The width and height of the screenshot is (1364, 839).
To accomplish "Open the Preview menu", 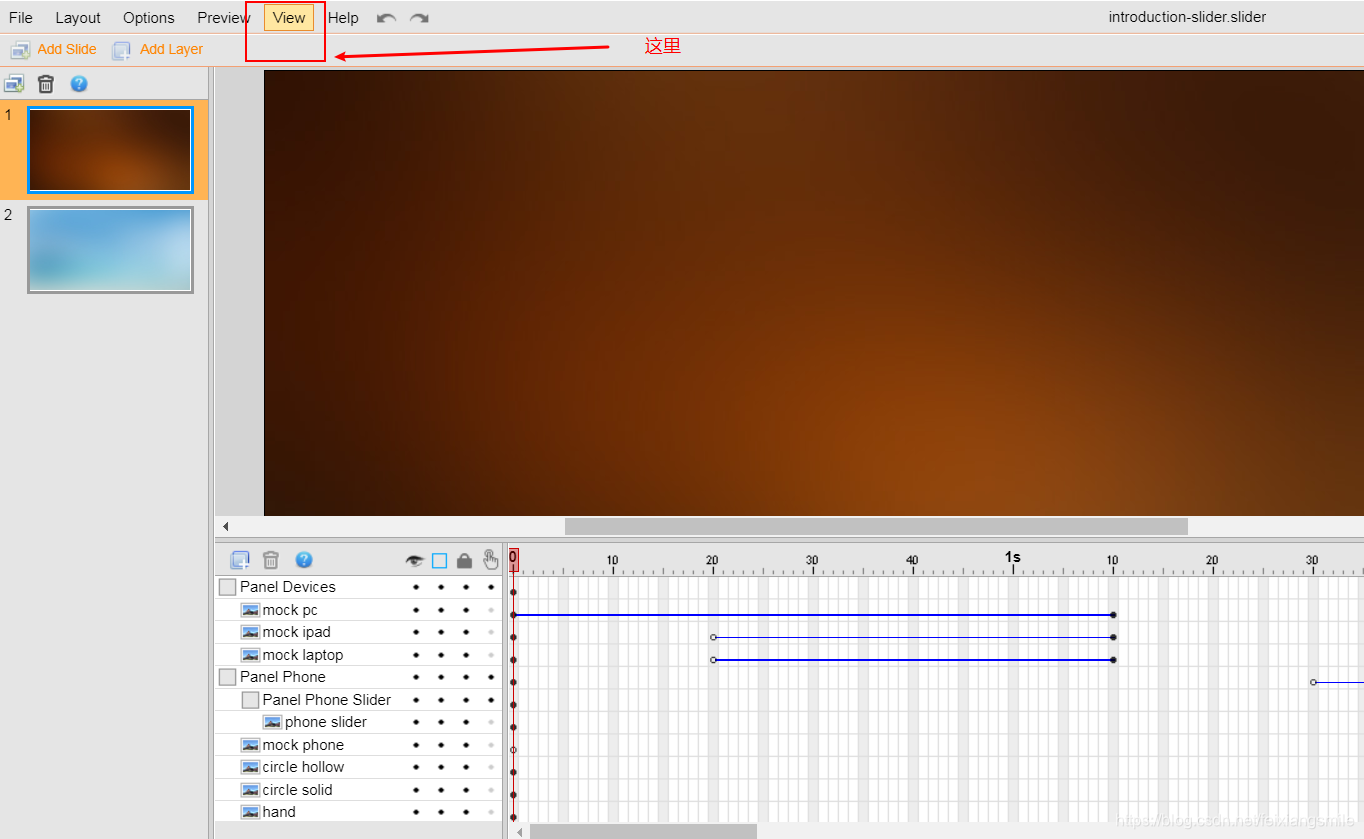I will pos(224,18).
